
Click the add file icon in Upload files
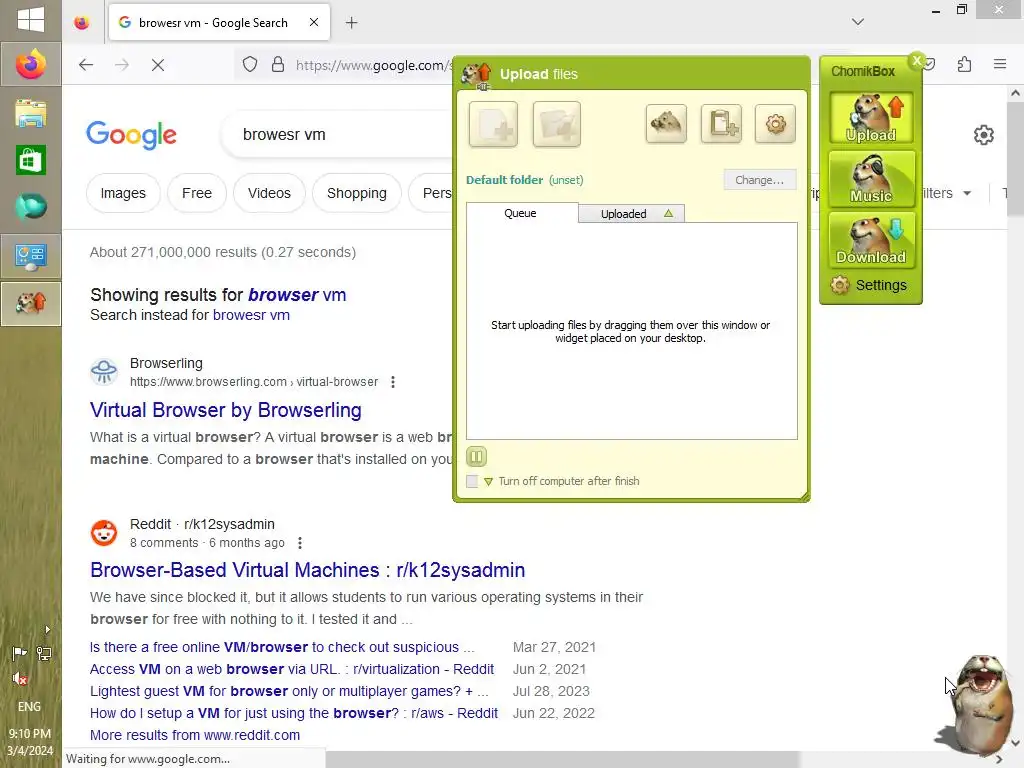[x=493, y=124]
